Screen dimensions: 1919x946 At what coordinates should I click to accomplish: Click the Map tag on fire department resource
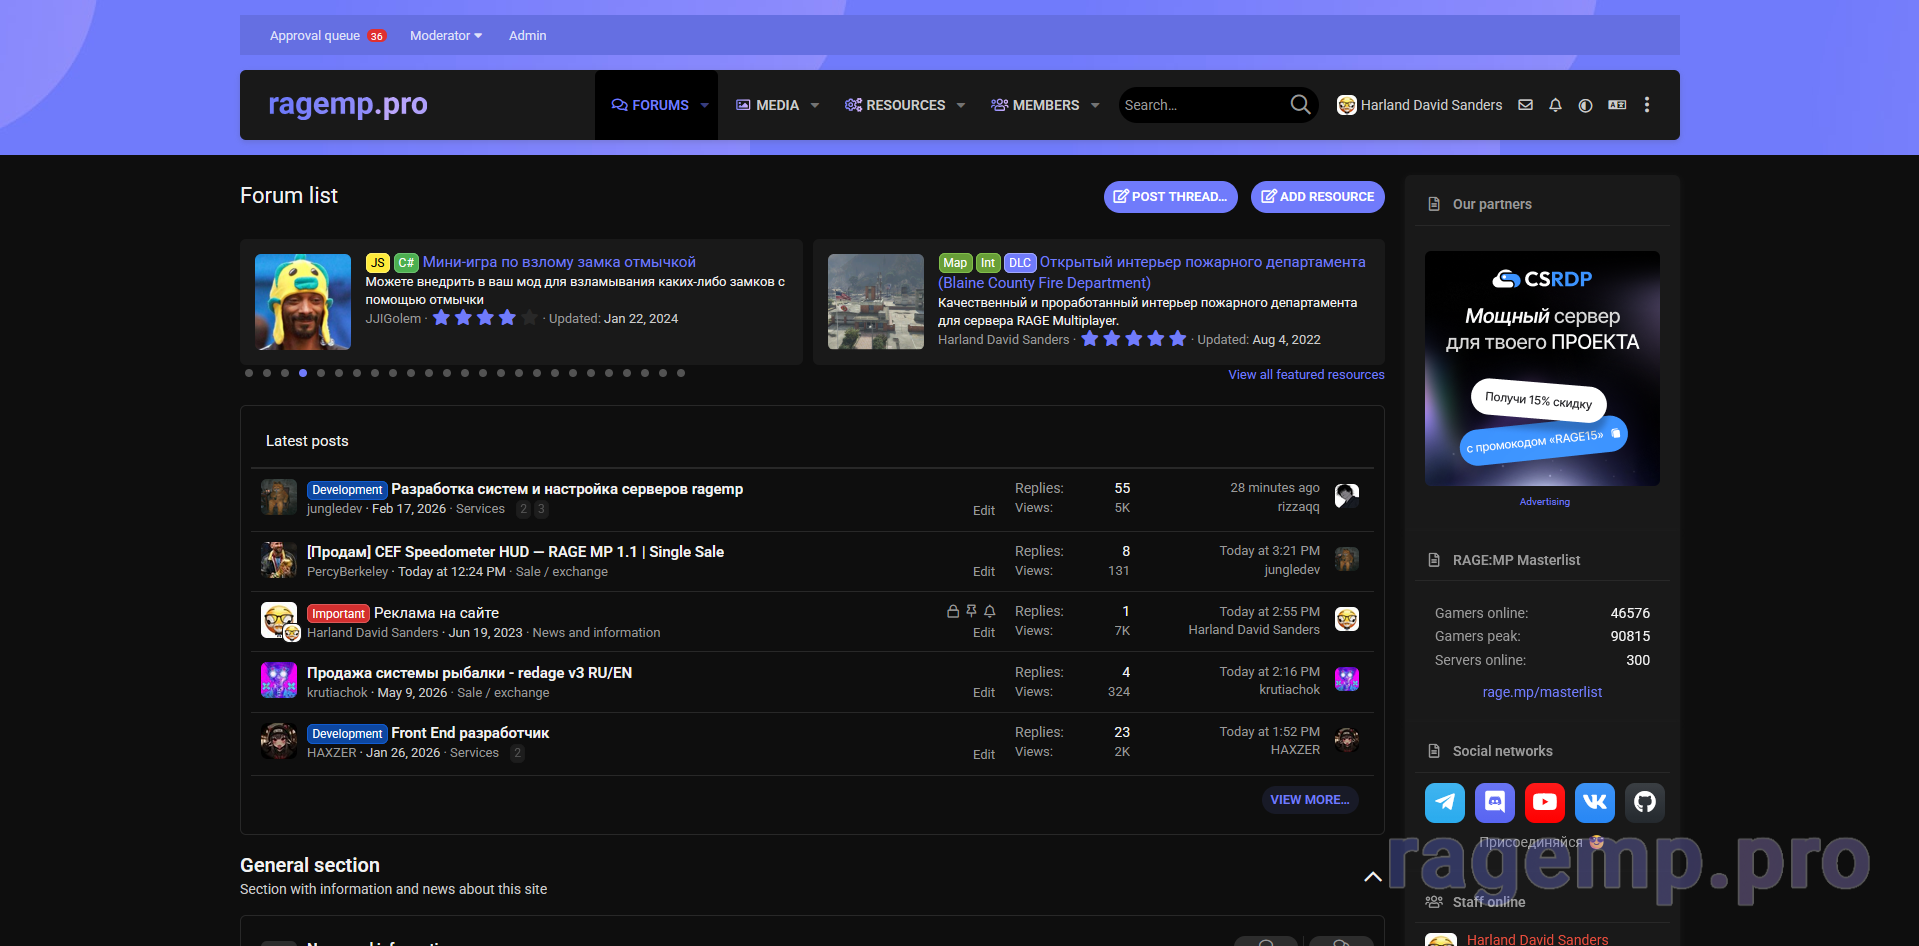coord(955,263)
